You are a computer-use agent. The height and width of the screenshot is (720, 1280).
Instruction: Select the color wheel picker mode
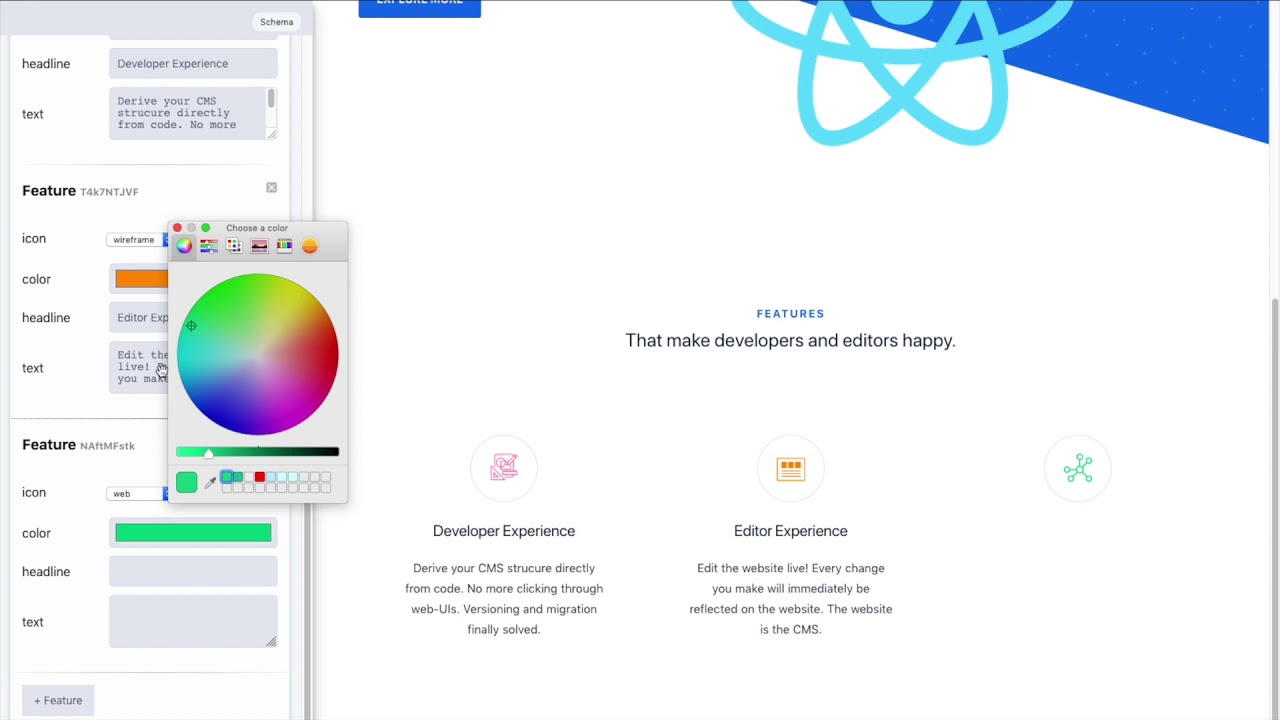tap(184, 246)
